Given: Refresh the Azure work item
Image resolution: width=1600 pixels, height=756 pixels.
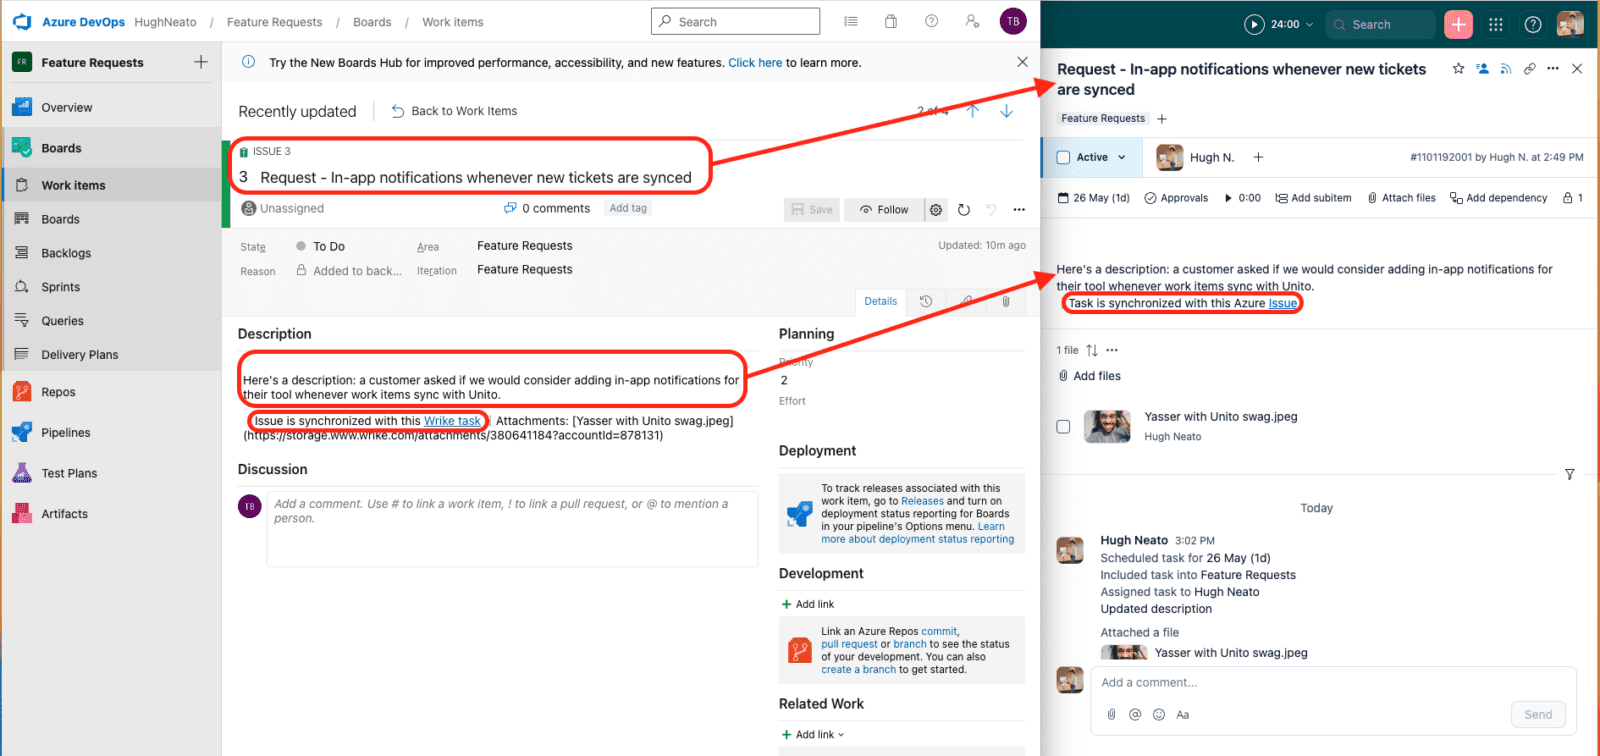Looking at the screenshot, I should pos(963,210).
